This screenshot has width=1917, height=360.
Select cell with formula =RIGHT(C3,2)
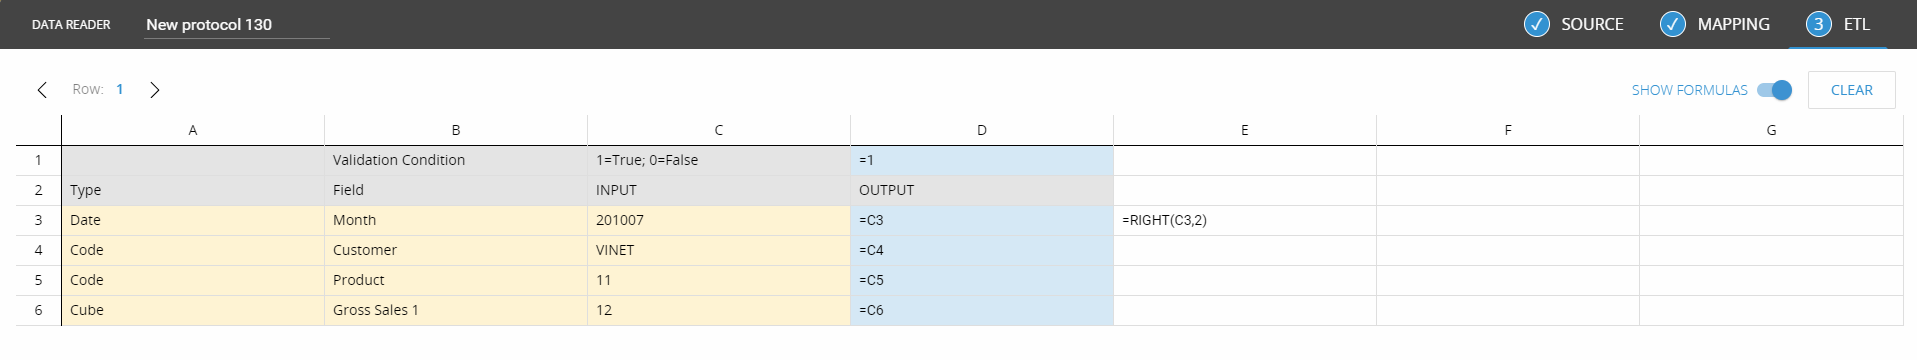pyautogui.click(x=1244, y=220)
